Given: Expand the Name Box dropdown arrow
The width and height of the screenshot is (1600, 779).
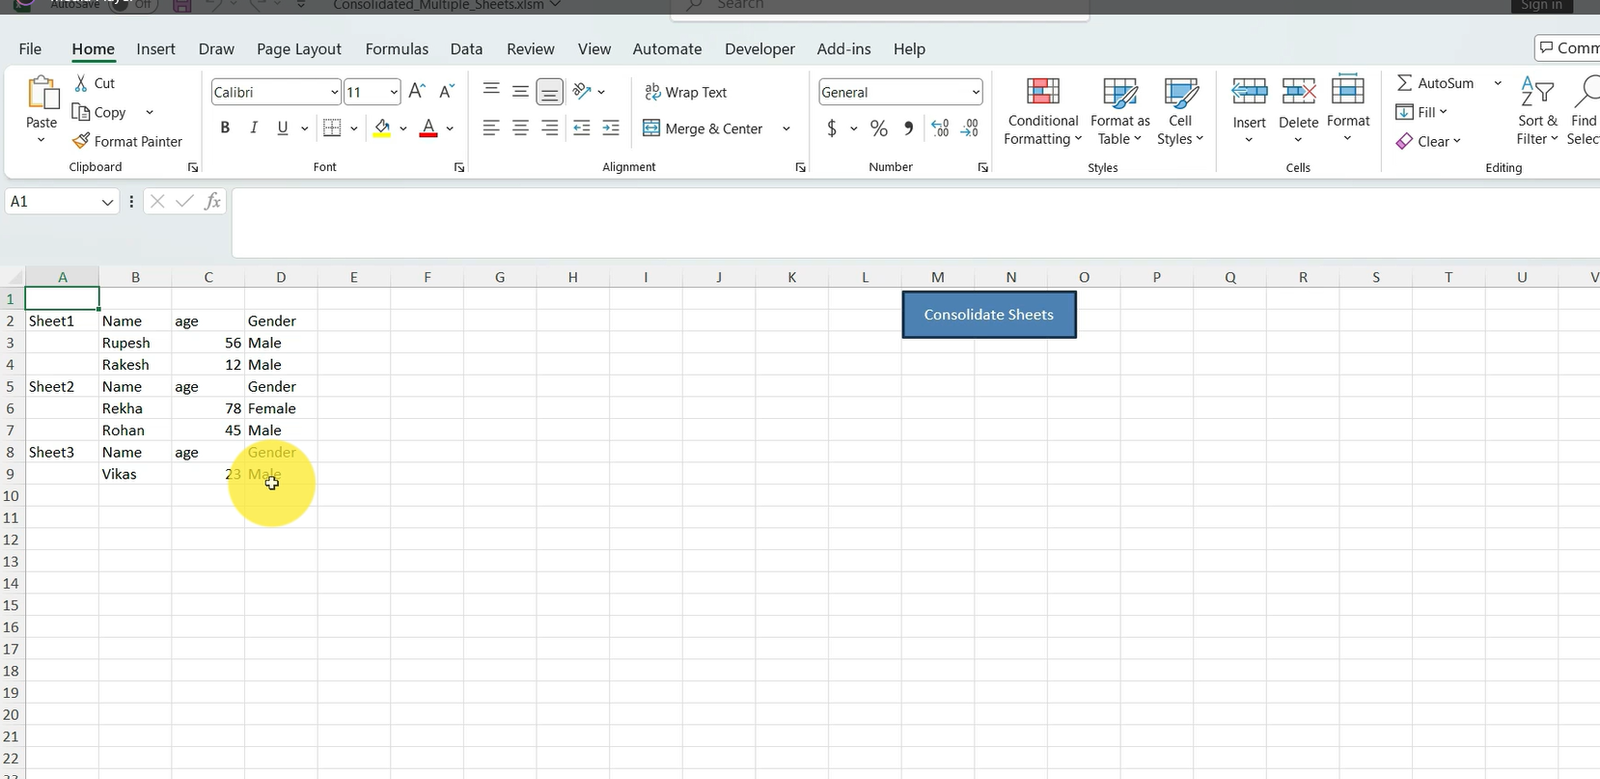Looking at the screenshot, I should [107, 202].
